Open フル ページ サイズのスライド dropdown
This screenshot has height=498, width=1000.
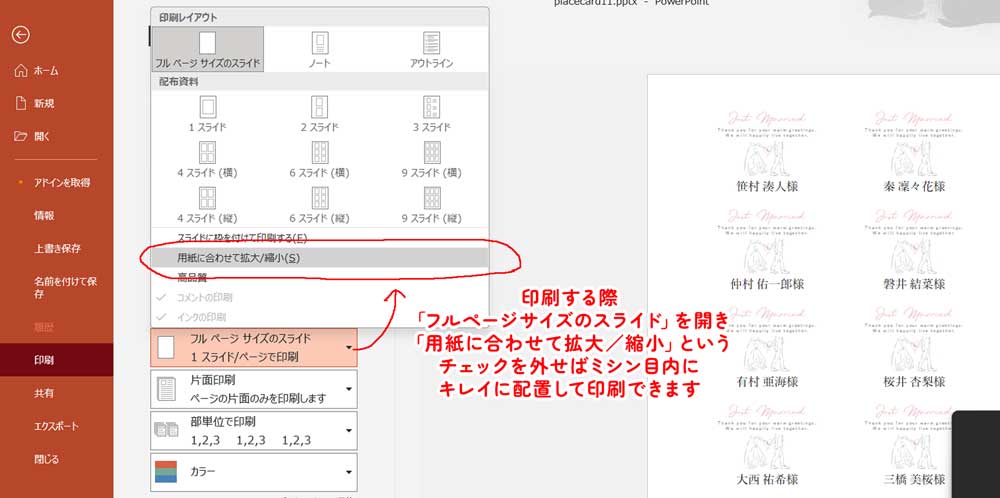254,348
